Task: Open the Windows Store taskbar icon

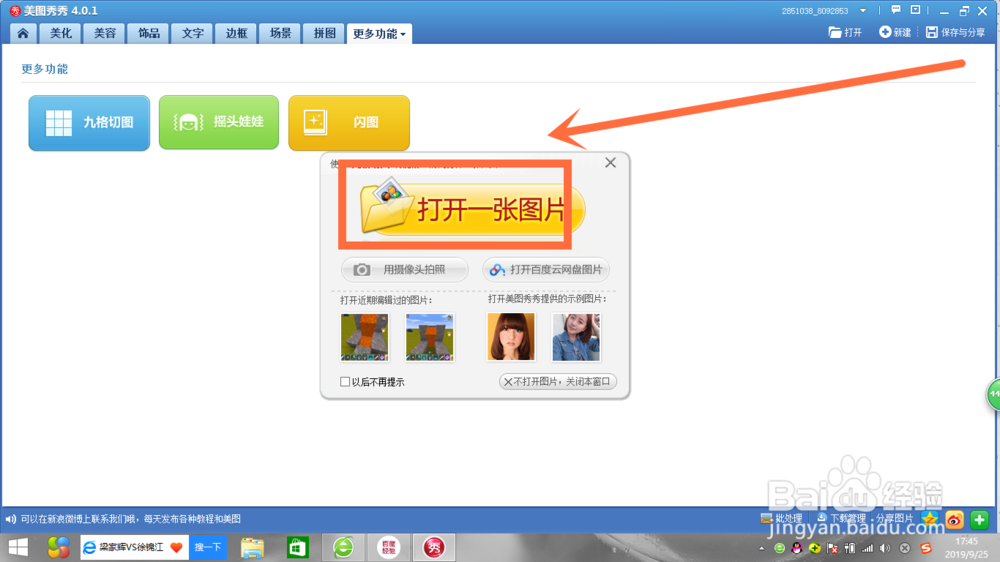Action: click(x=297, y=547)
